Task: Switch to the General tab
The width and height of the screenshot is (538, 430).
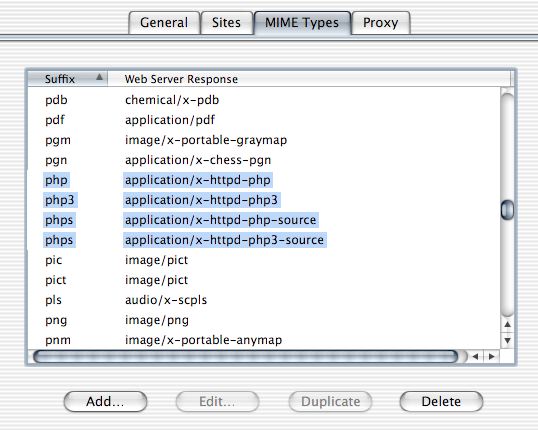Action: point(164,23)
